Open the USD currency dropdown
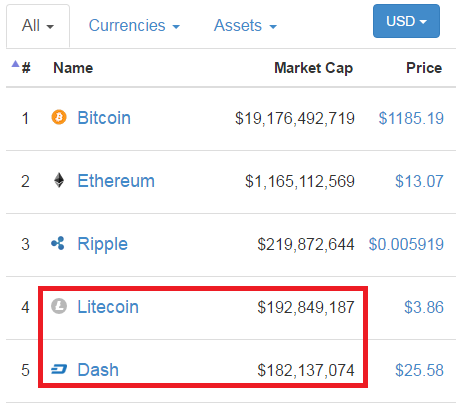The image size is (456, 412). [x=406, y=21]
